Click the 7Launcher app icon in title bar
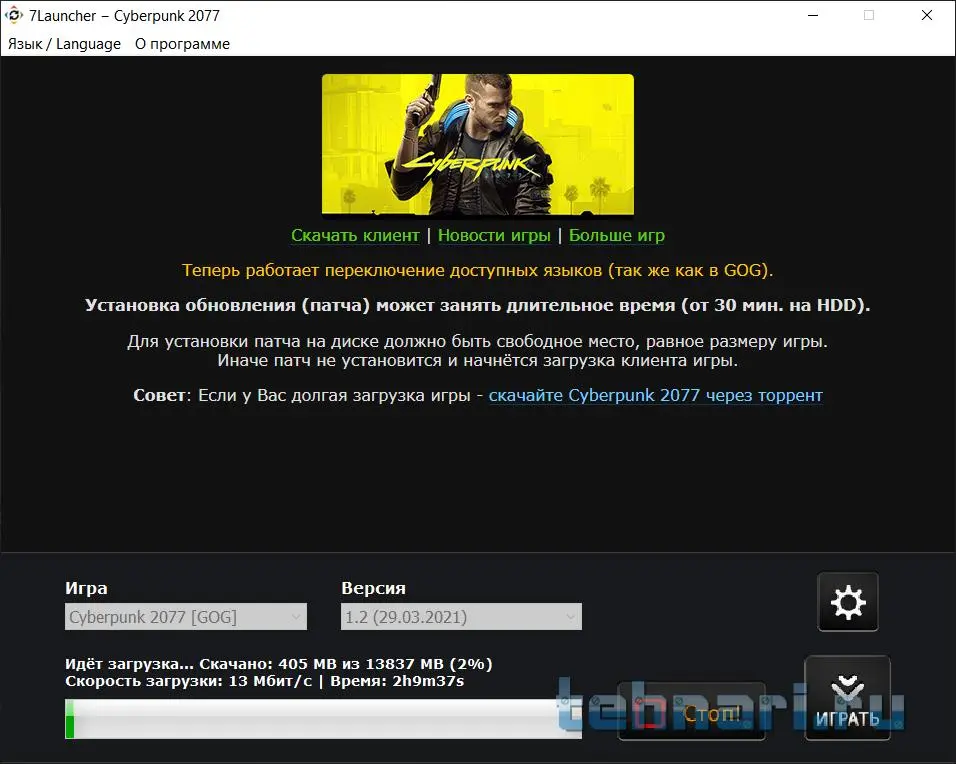This screenshot has width=956, height=764. point(13,15)
